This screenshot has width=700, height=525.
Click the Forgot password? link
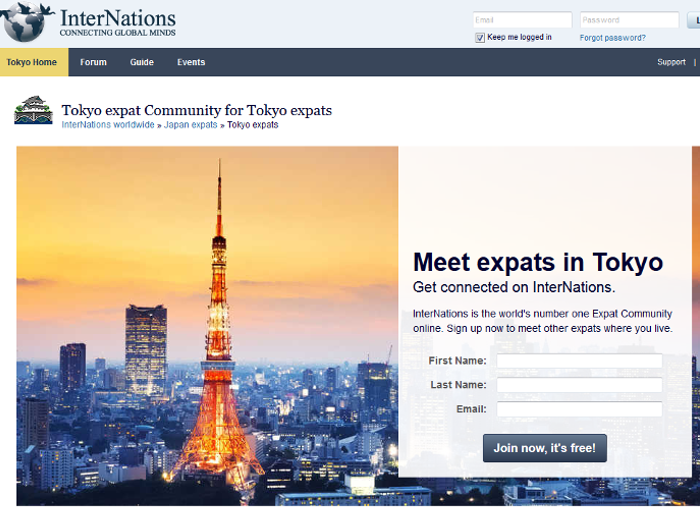(612, 38)
